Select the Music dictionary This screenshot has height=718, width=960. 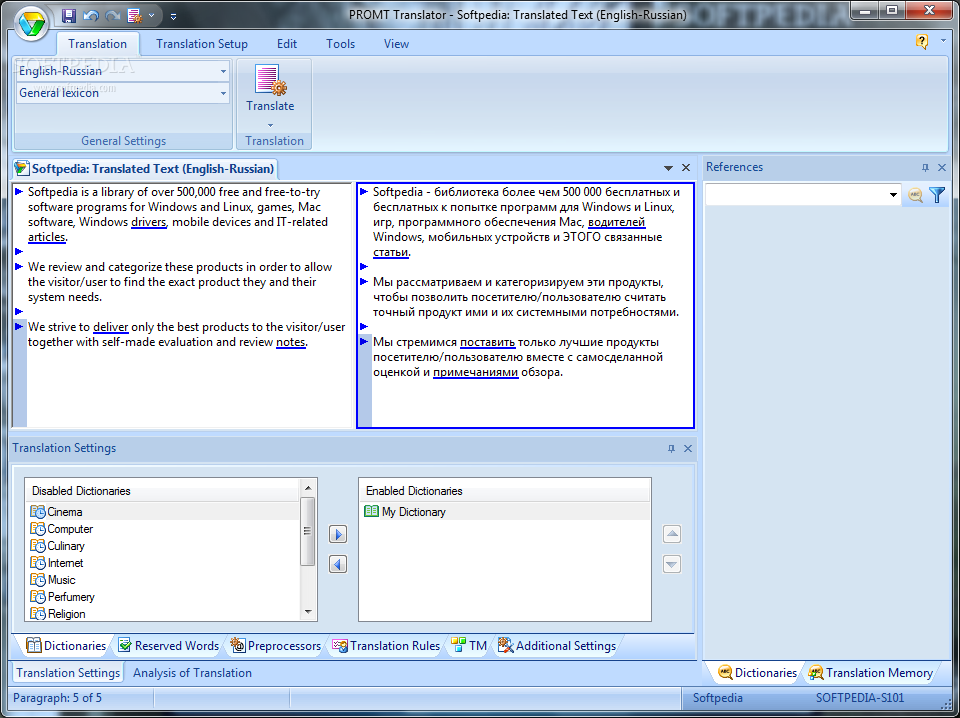(x=162, y=580)
